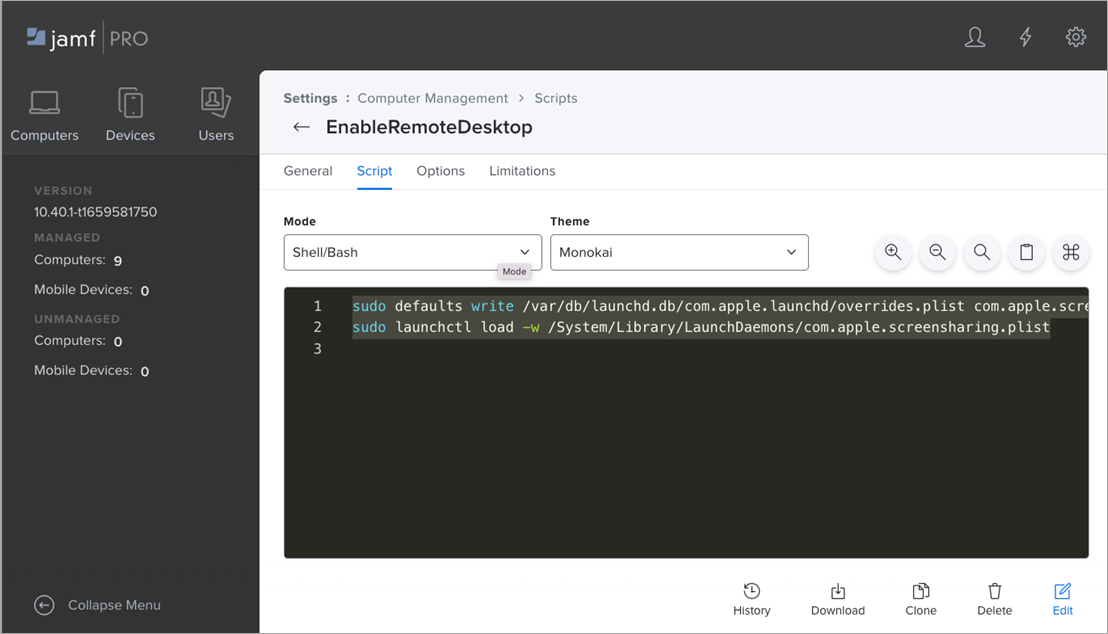This screenshot has width=1108, height=634.
Task: Switch to the General tab
Action: (x=308, y=171)
